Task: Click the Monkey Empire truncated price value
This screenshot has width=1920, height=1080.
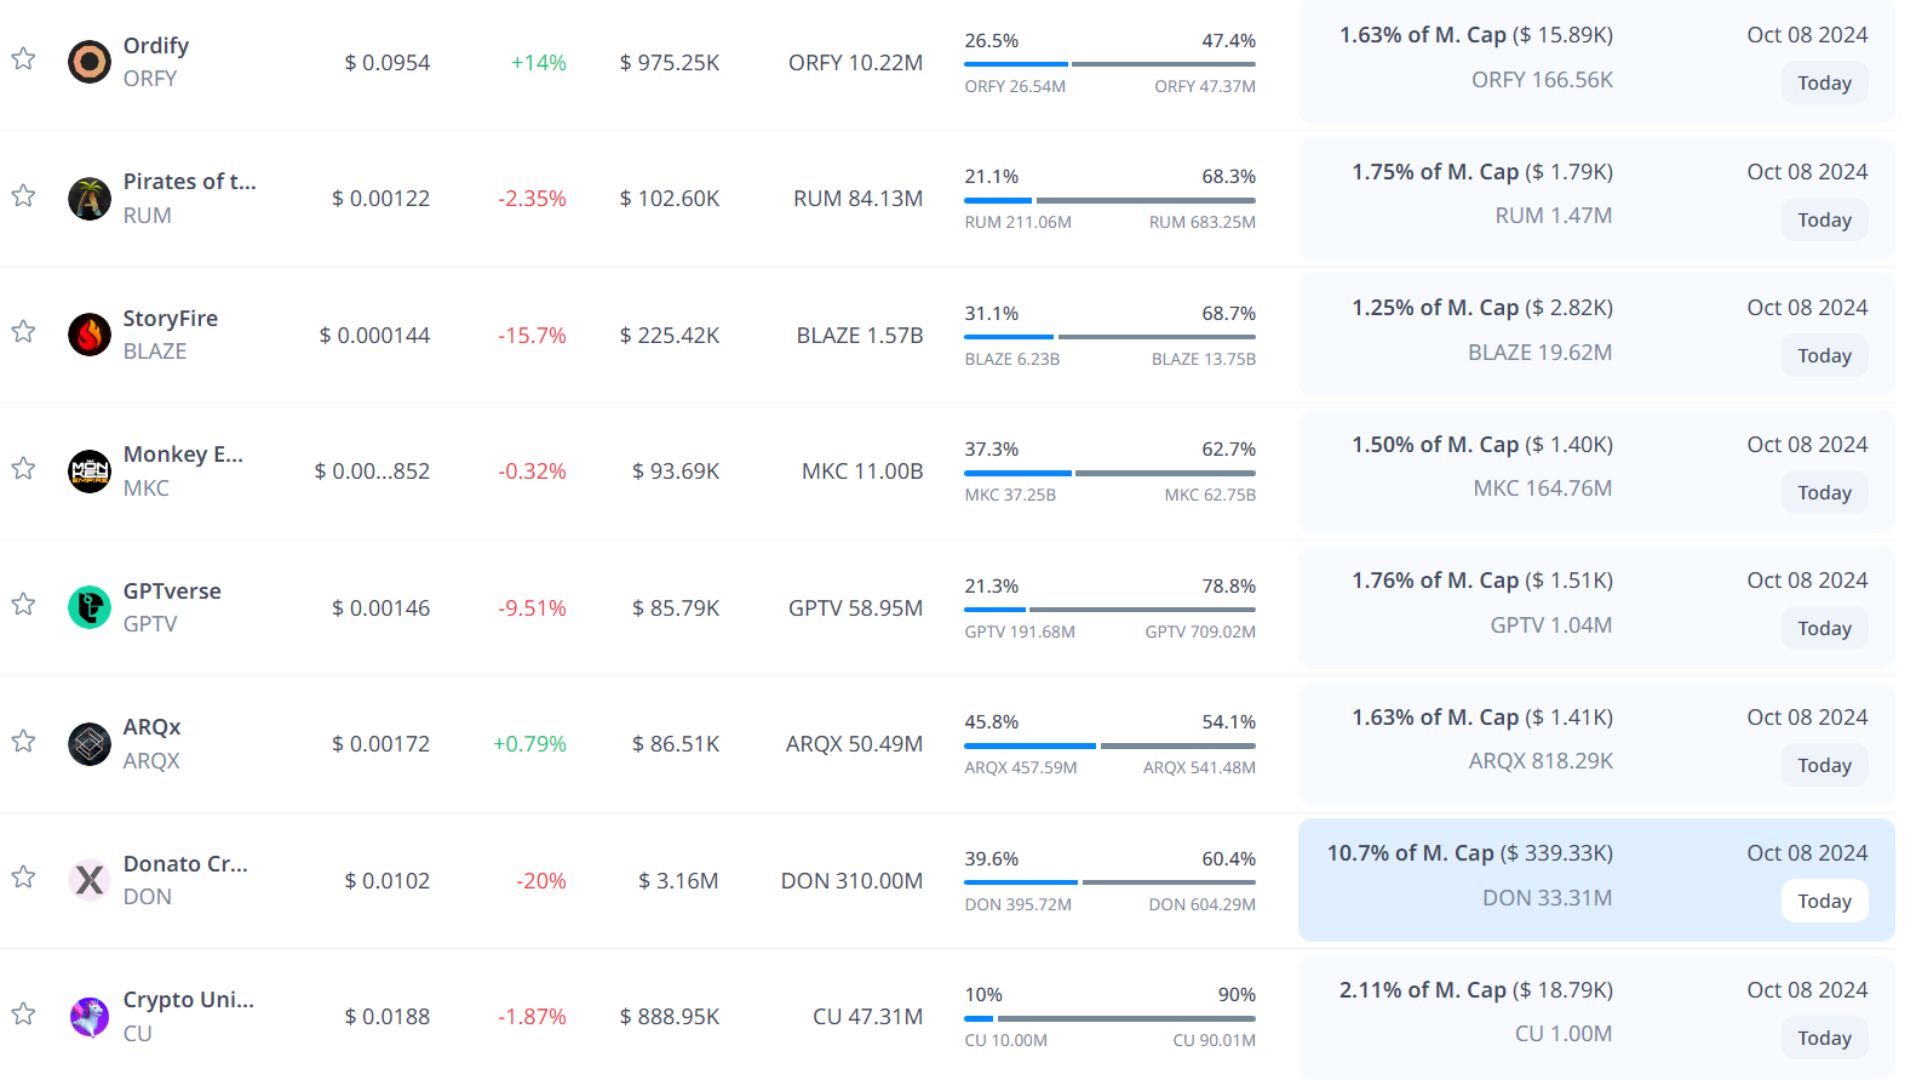Action: coord(372,471)
